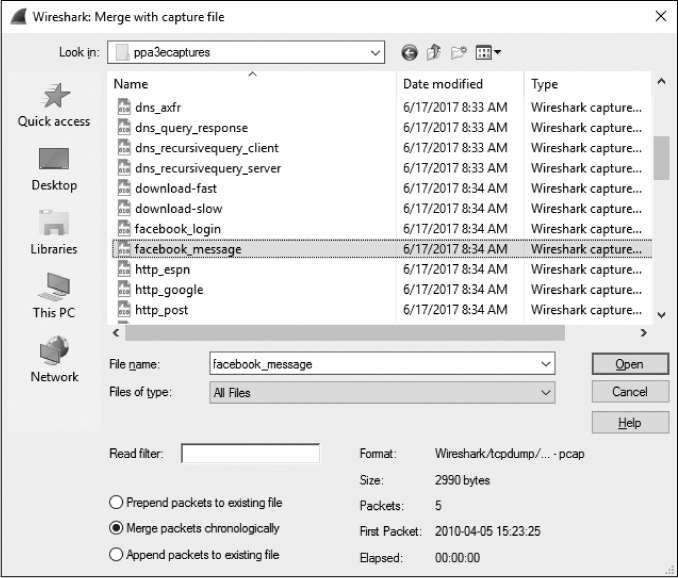Expand the Look in folder dropdown
Screen dimensions: 678x578
point(375,53)
